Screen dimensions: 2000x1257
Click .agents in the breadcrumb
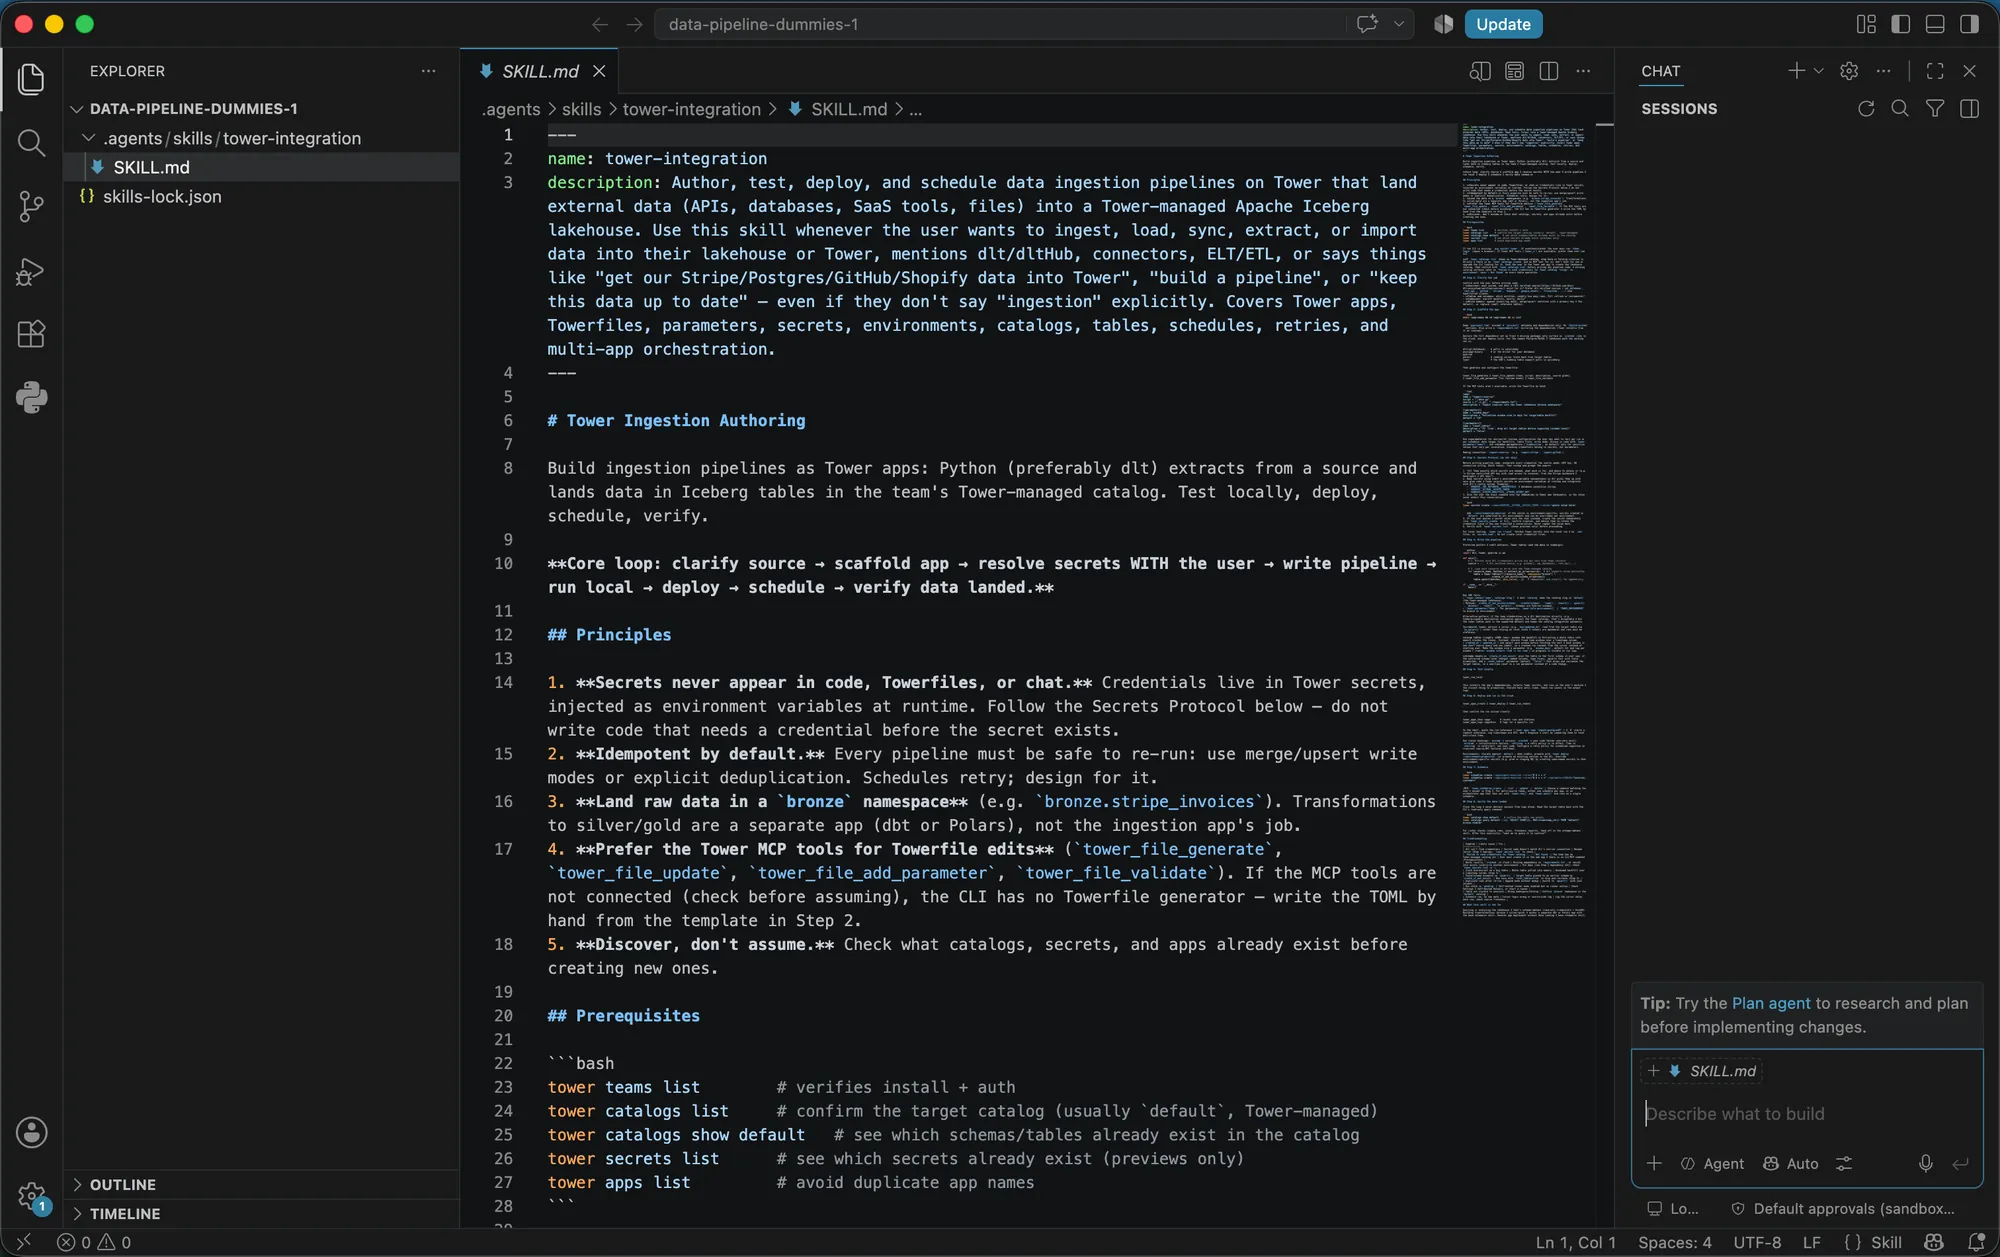pos(511,109)
